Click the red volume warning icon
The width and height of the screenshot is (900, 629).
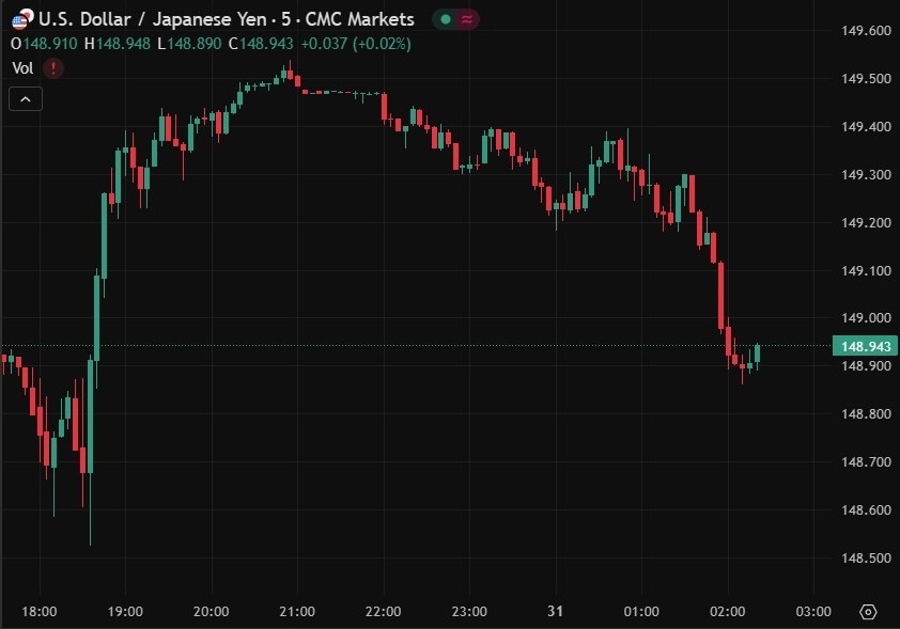click(x=53, y=68)
